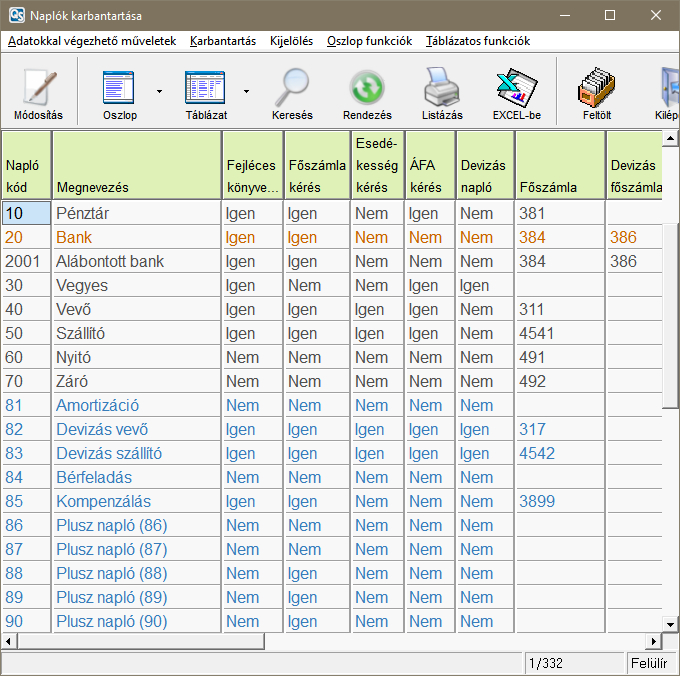Expand the dropdown arrow beside Táblázat

point(246,91)
